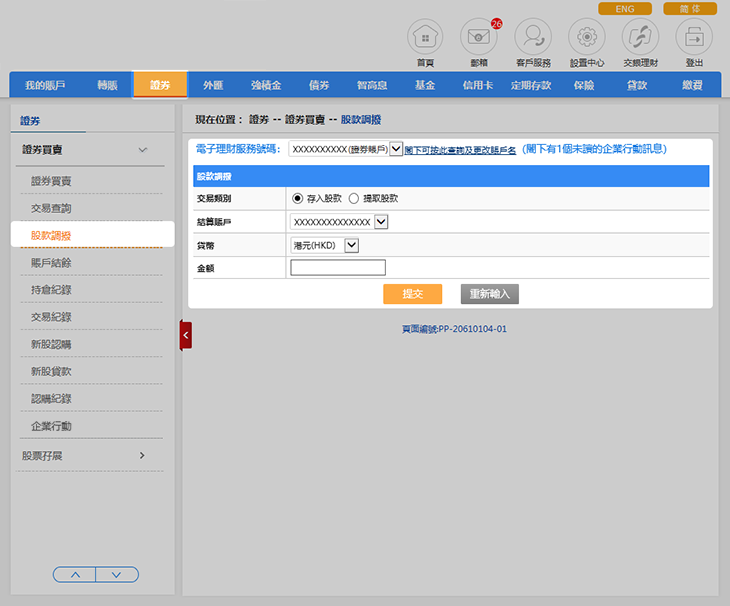Click the 客戶服務 customer service icon

533,38
